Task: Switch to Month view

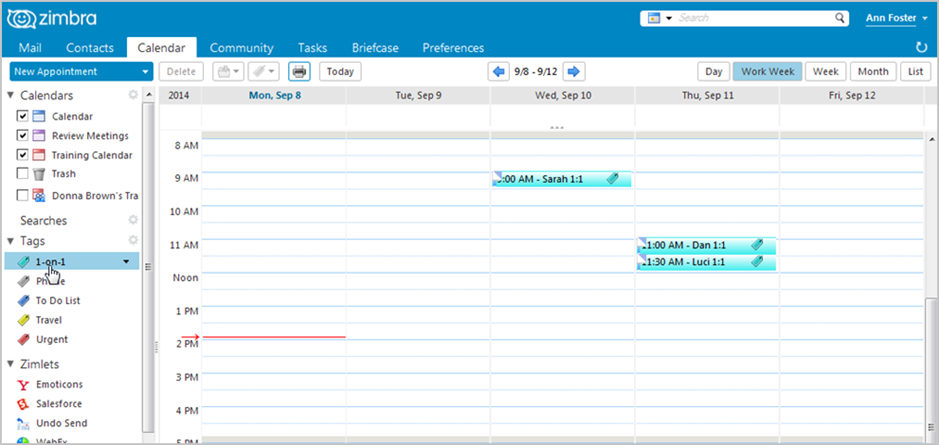Action: tap(873, 72)
